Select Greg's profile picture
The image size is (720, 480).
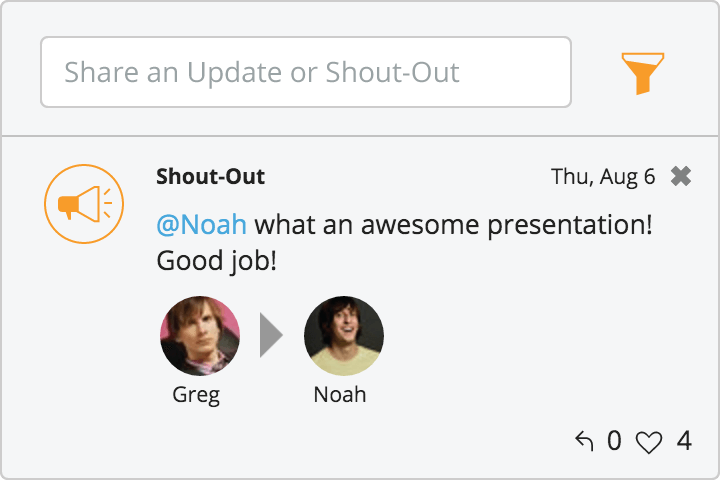pos(199,336)
